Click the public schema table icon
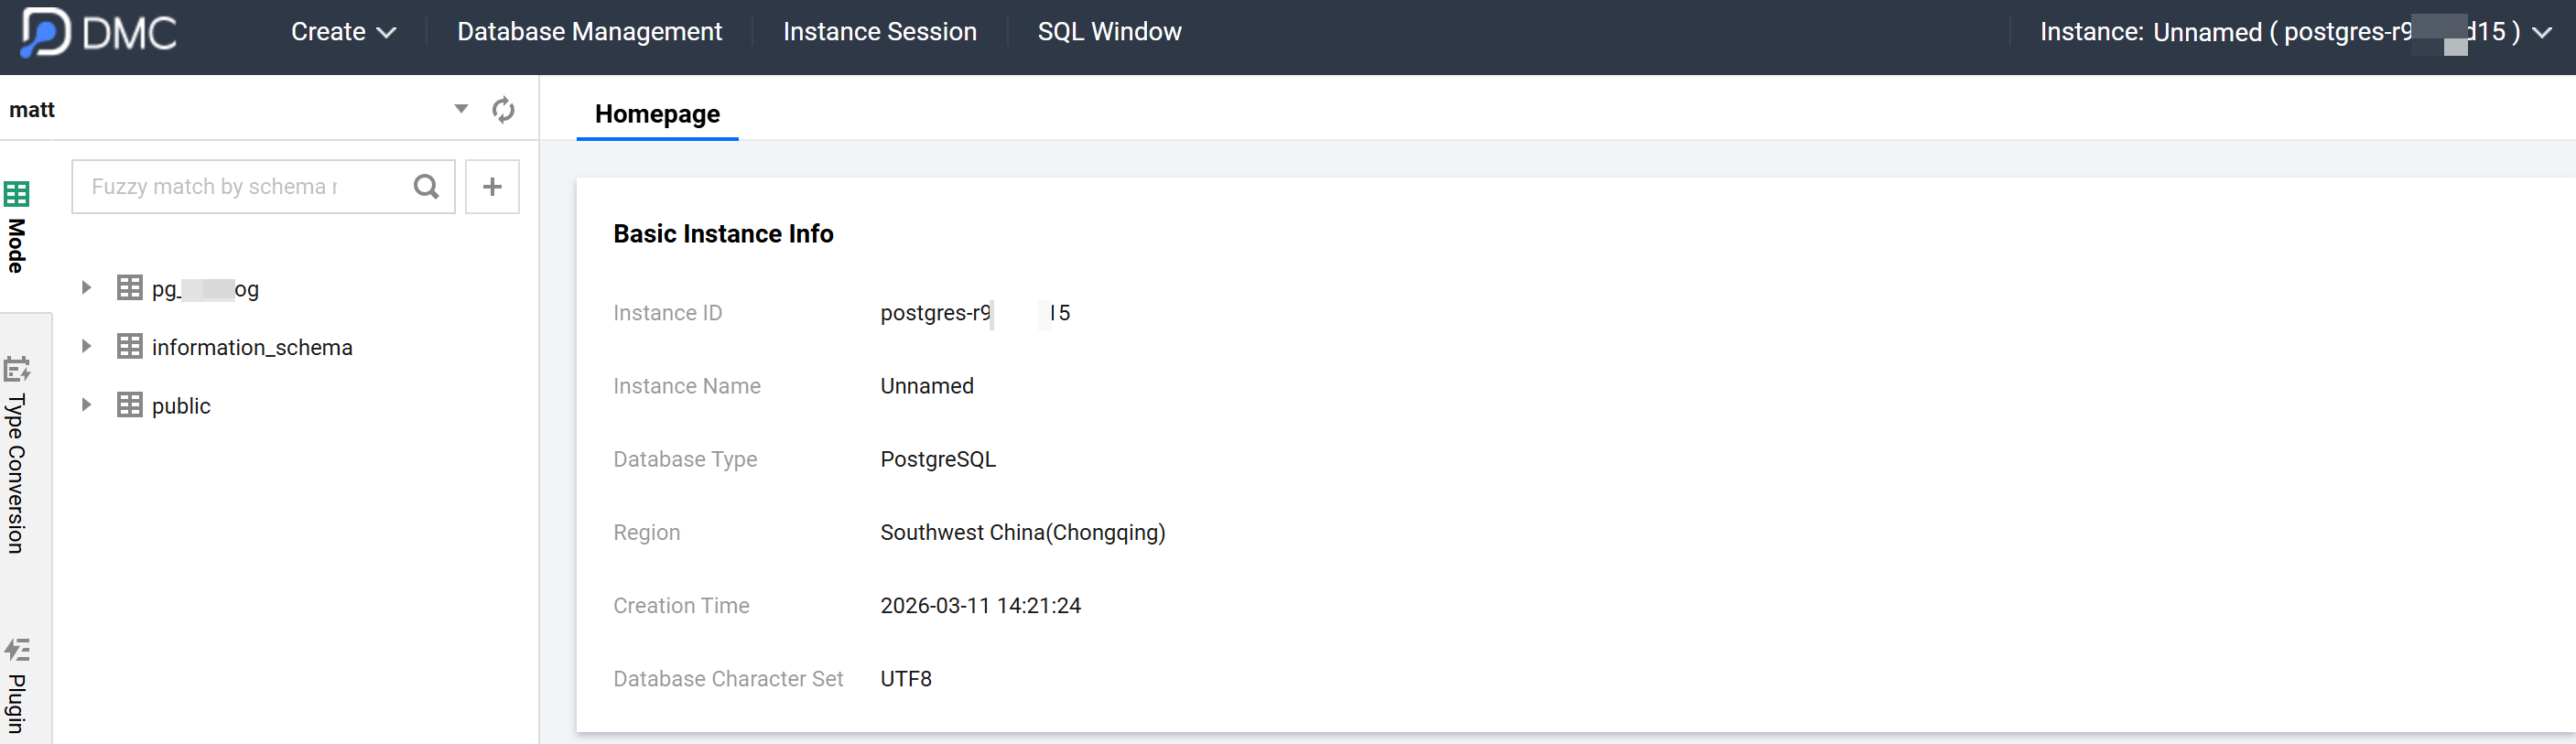2576x744 pixels. tap(130, 405)
